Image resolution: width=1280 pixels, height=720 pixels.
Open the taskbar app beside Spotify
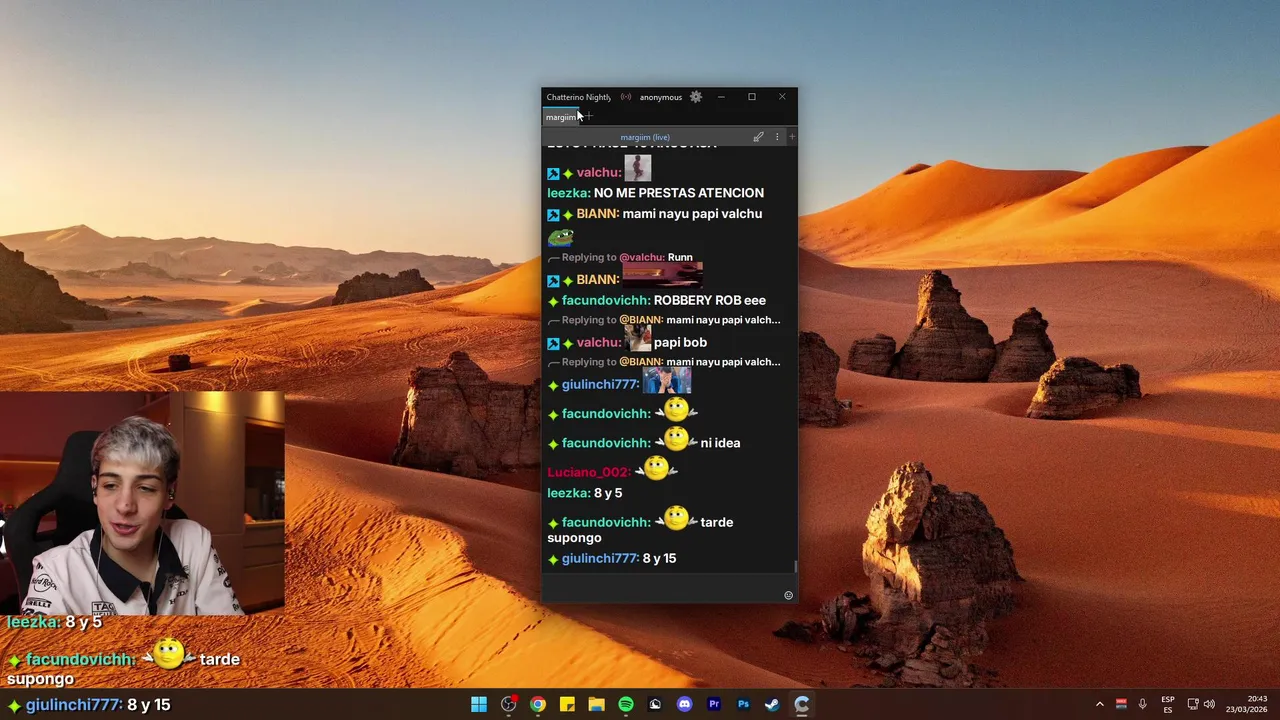(x=655, y=704)
